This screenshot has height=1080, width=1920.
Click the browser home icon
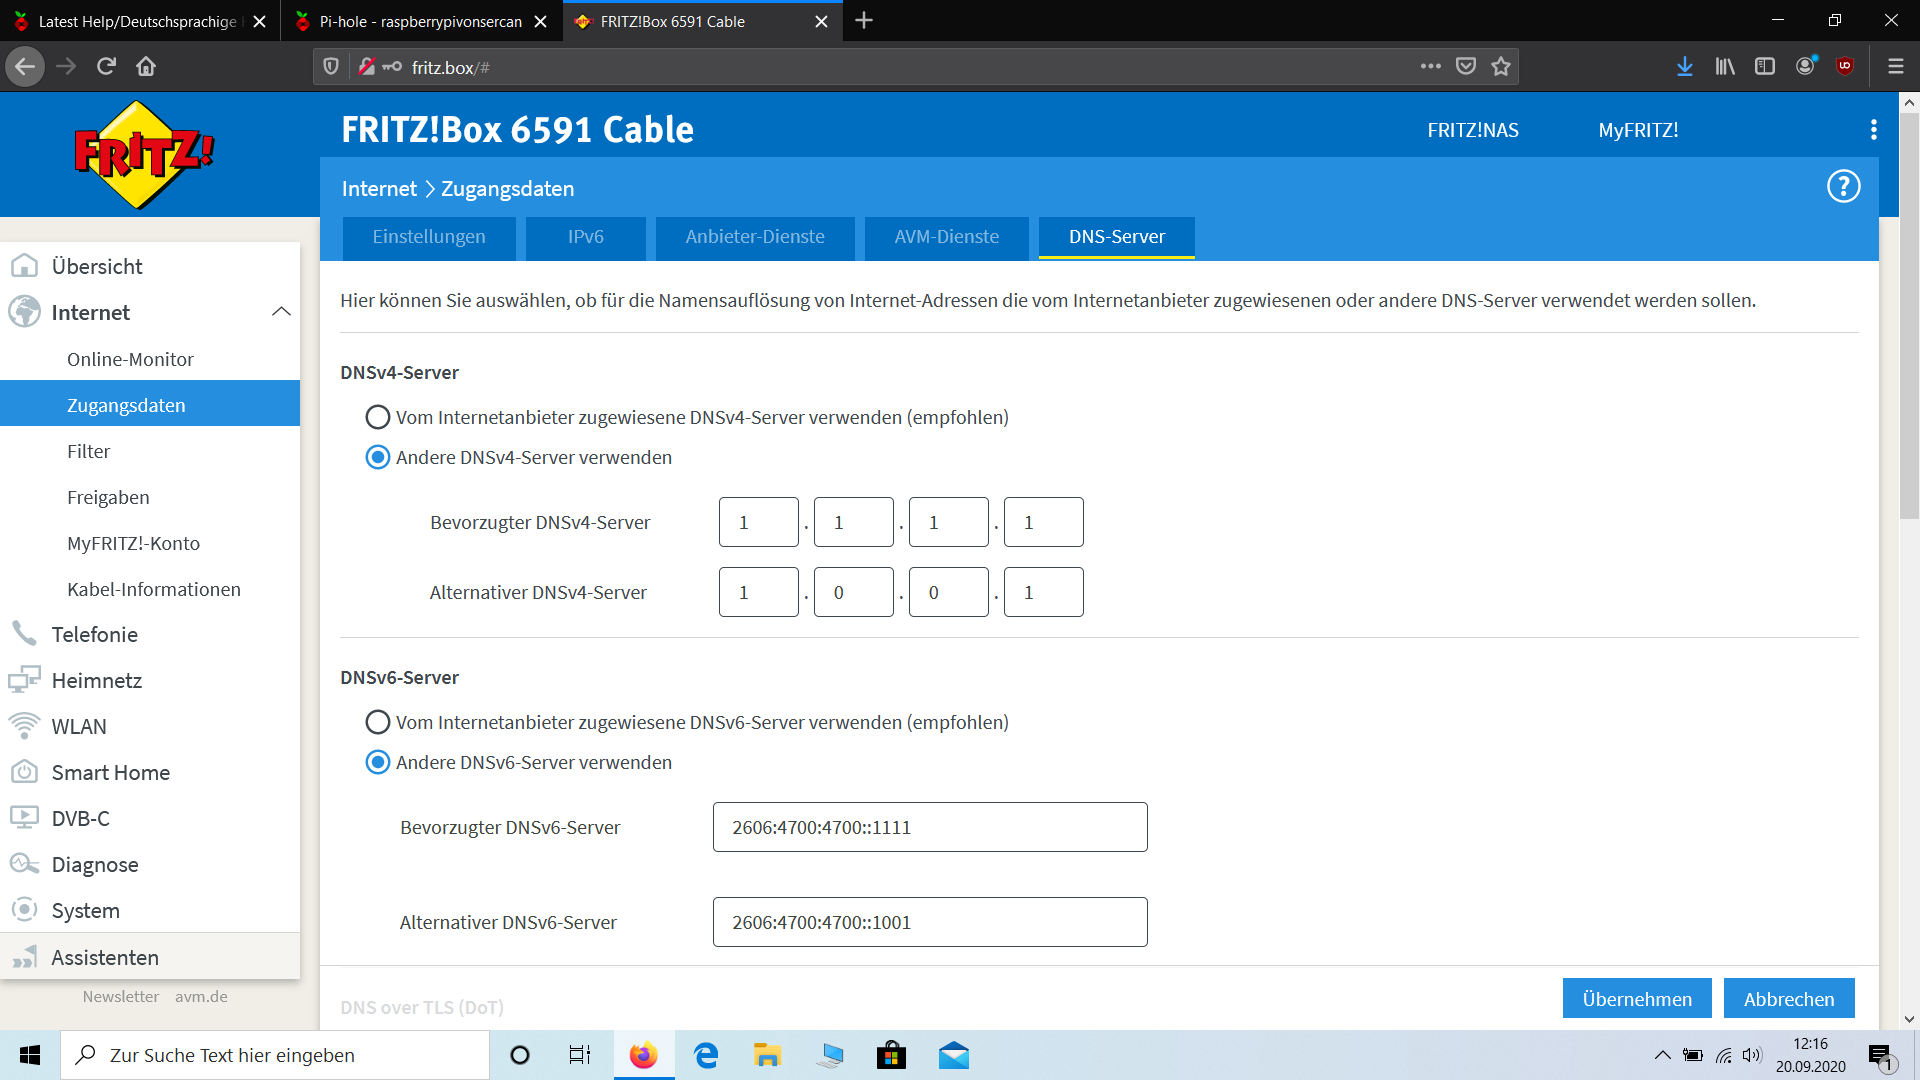click(146, 67)
